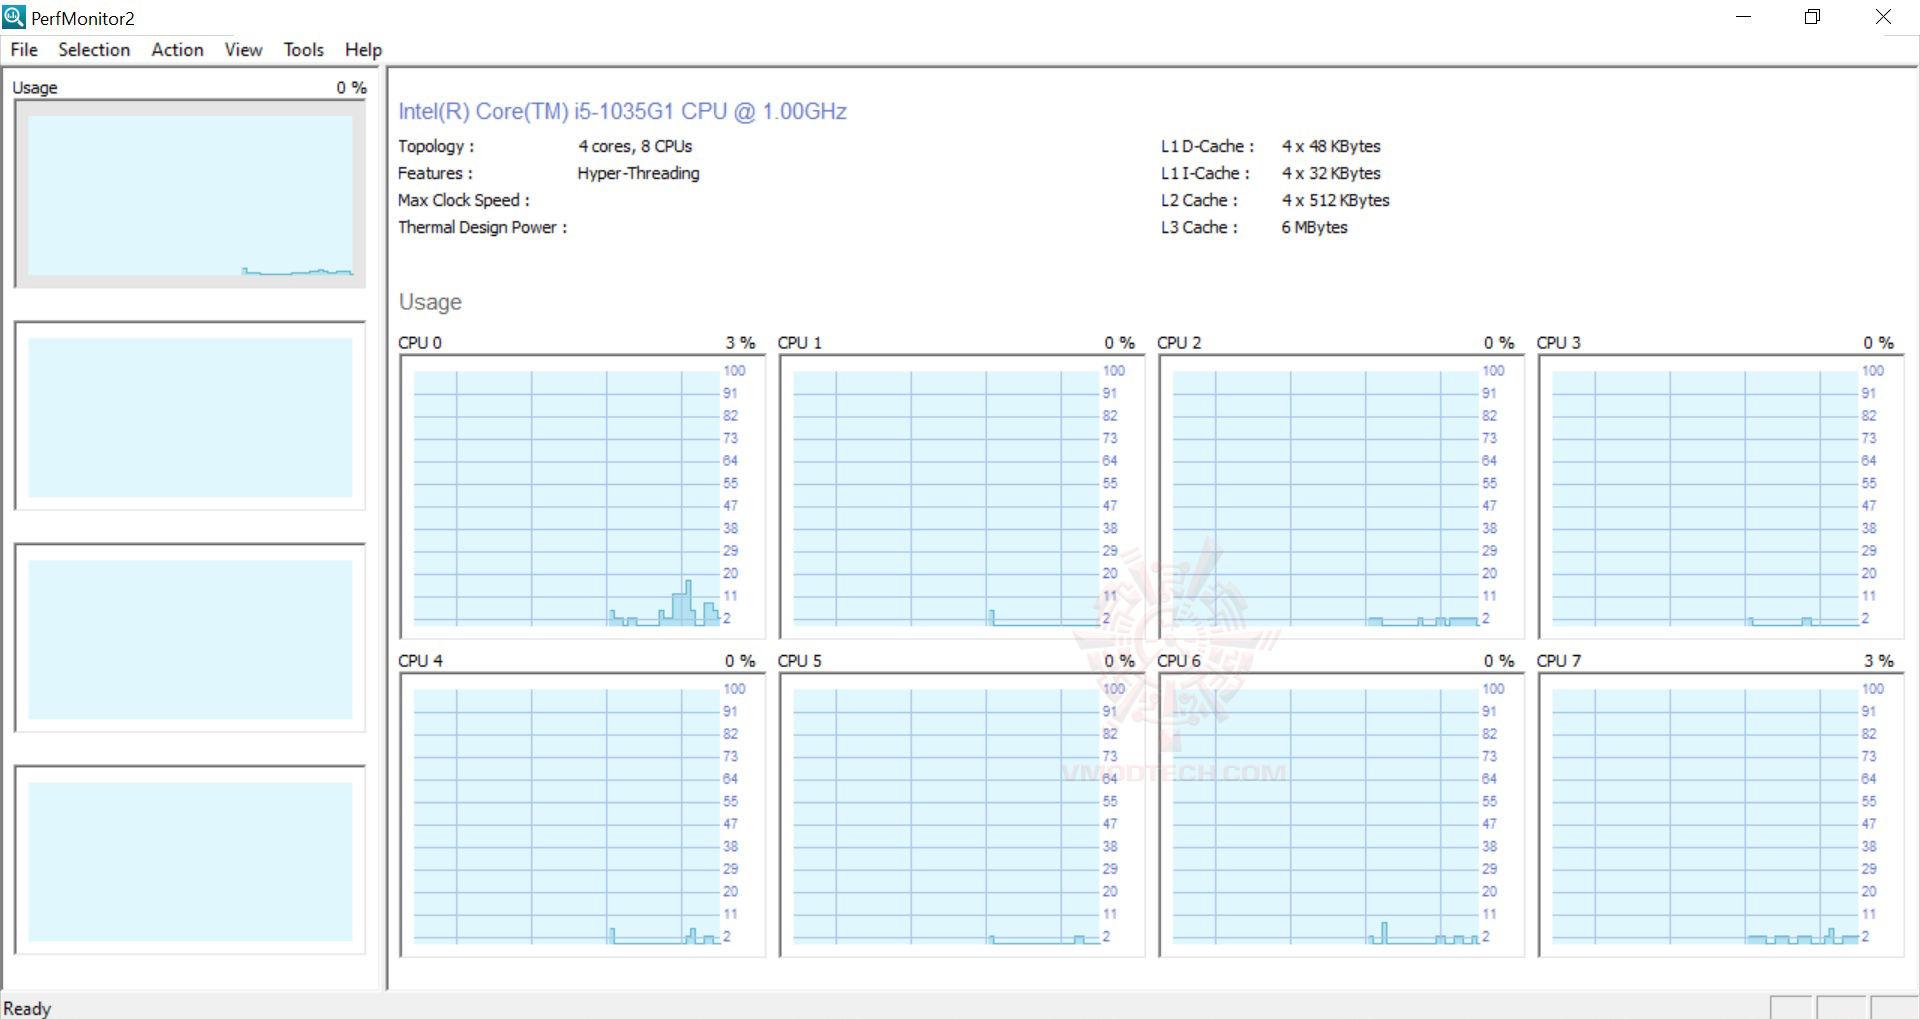Click the "CPU 0" label
The height and width of the screenshot is (1019, 1920).
[x=420, y=343]
